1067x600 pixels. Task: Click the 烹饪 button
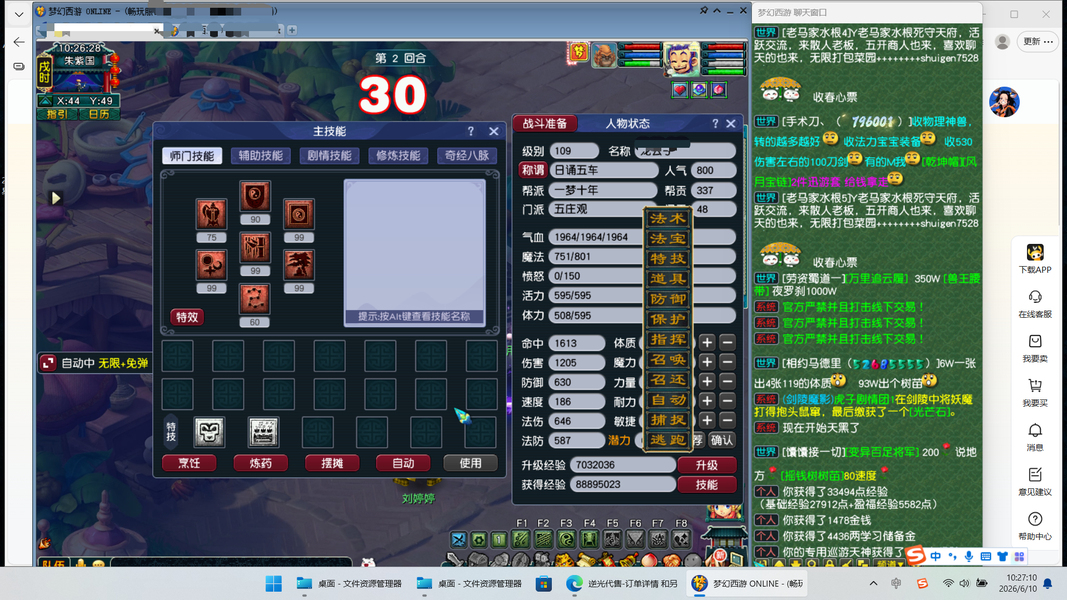point(189,463)
